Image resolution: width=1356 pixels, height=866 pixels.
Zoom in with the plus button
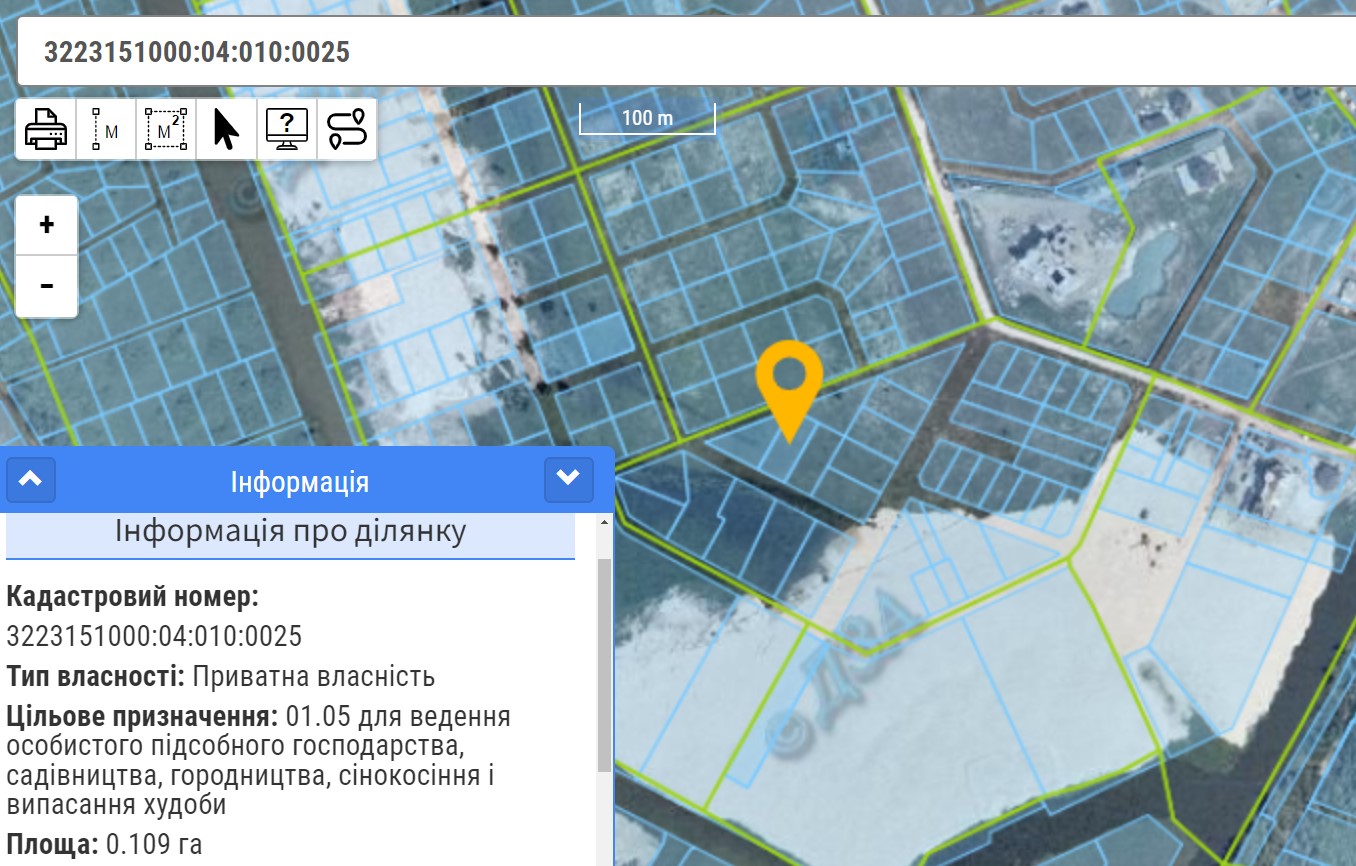click(x=47, y=225)
